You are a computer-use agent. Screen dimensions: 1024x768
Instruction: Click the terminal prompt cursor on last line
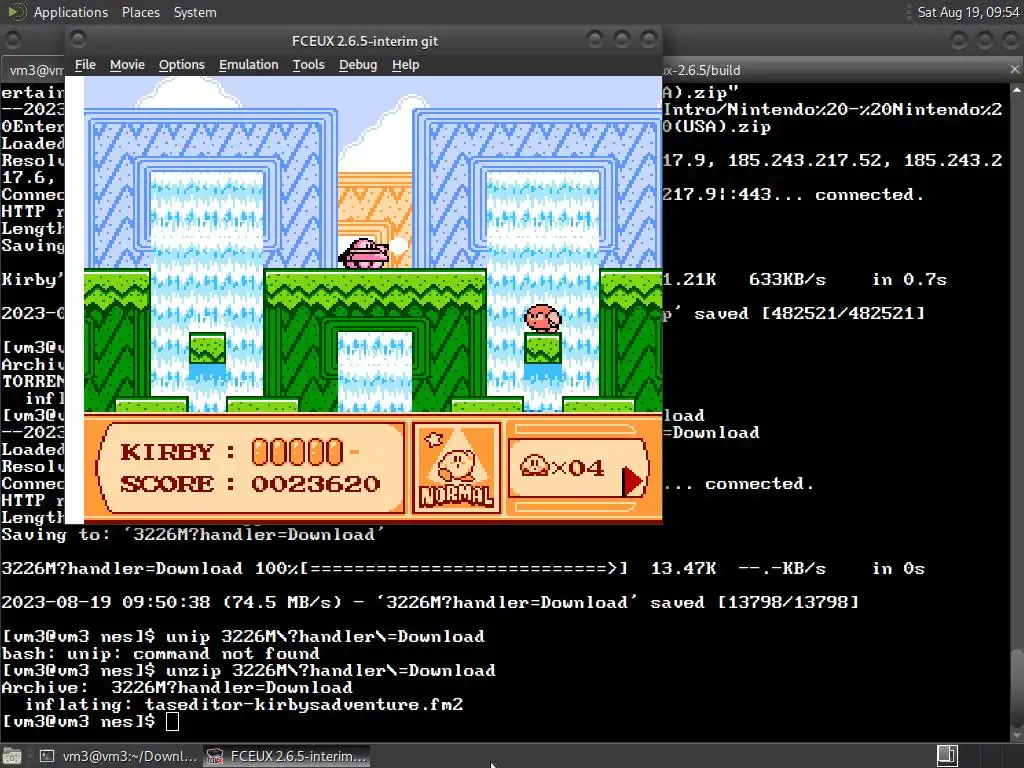(172, 721)
